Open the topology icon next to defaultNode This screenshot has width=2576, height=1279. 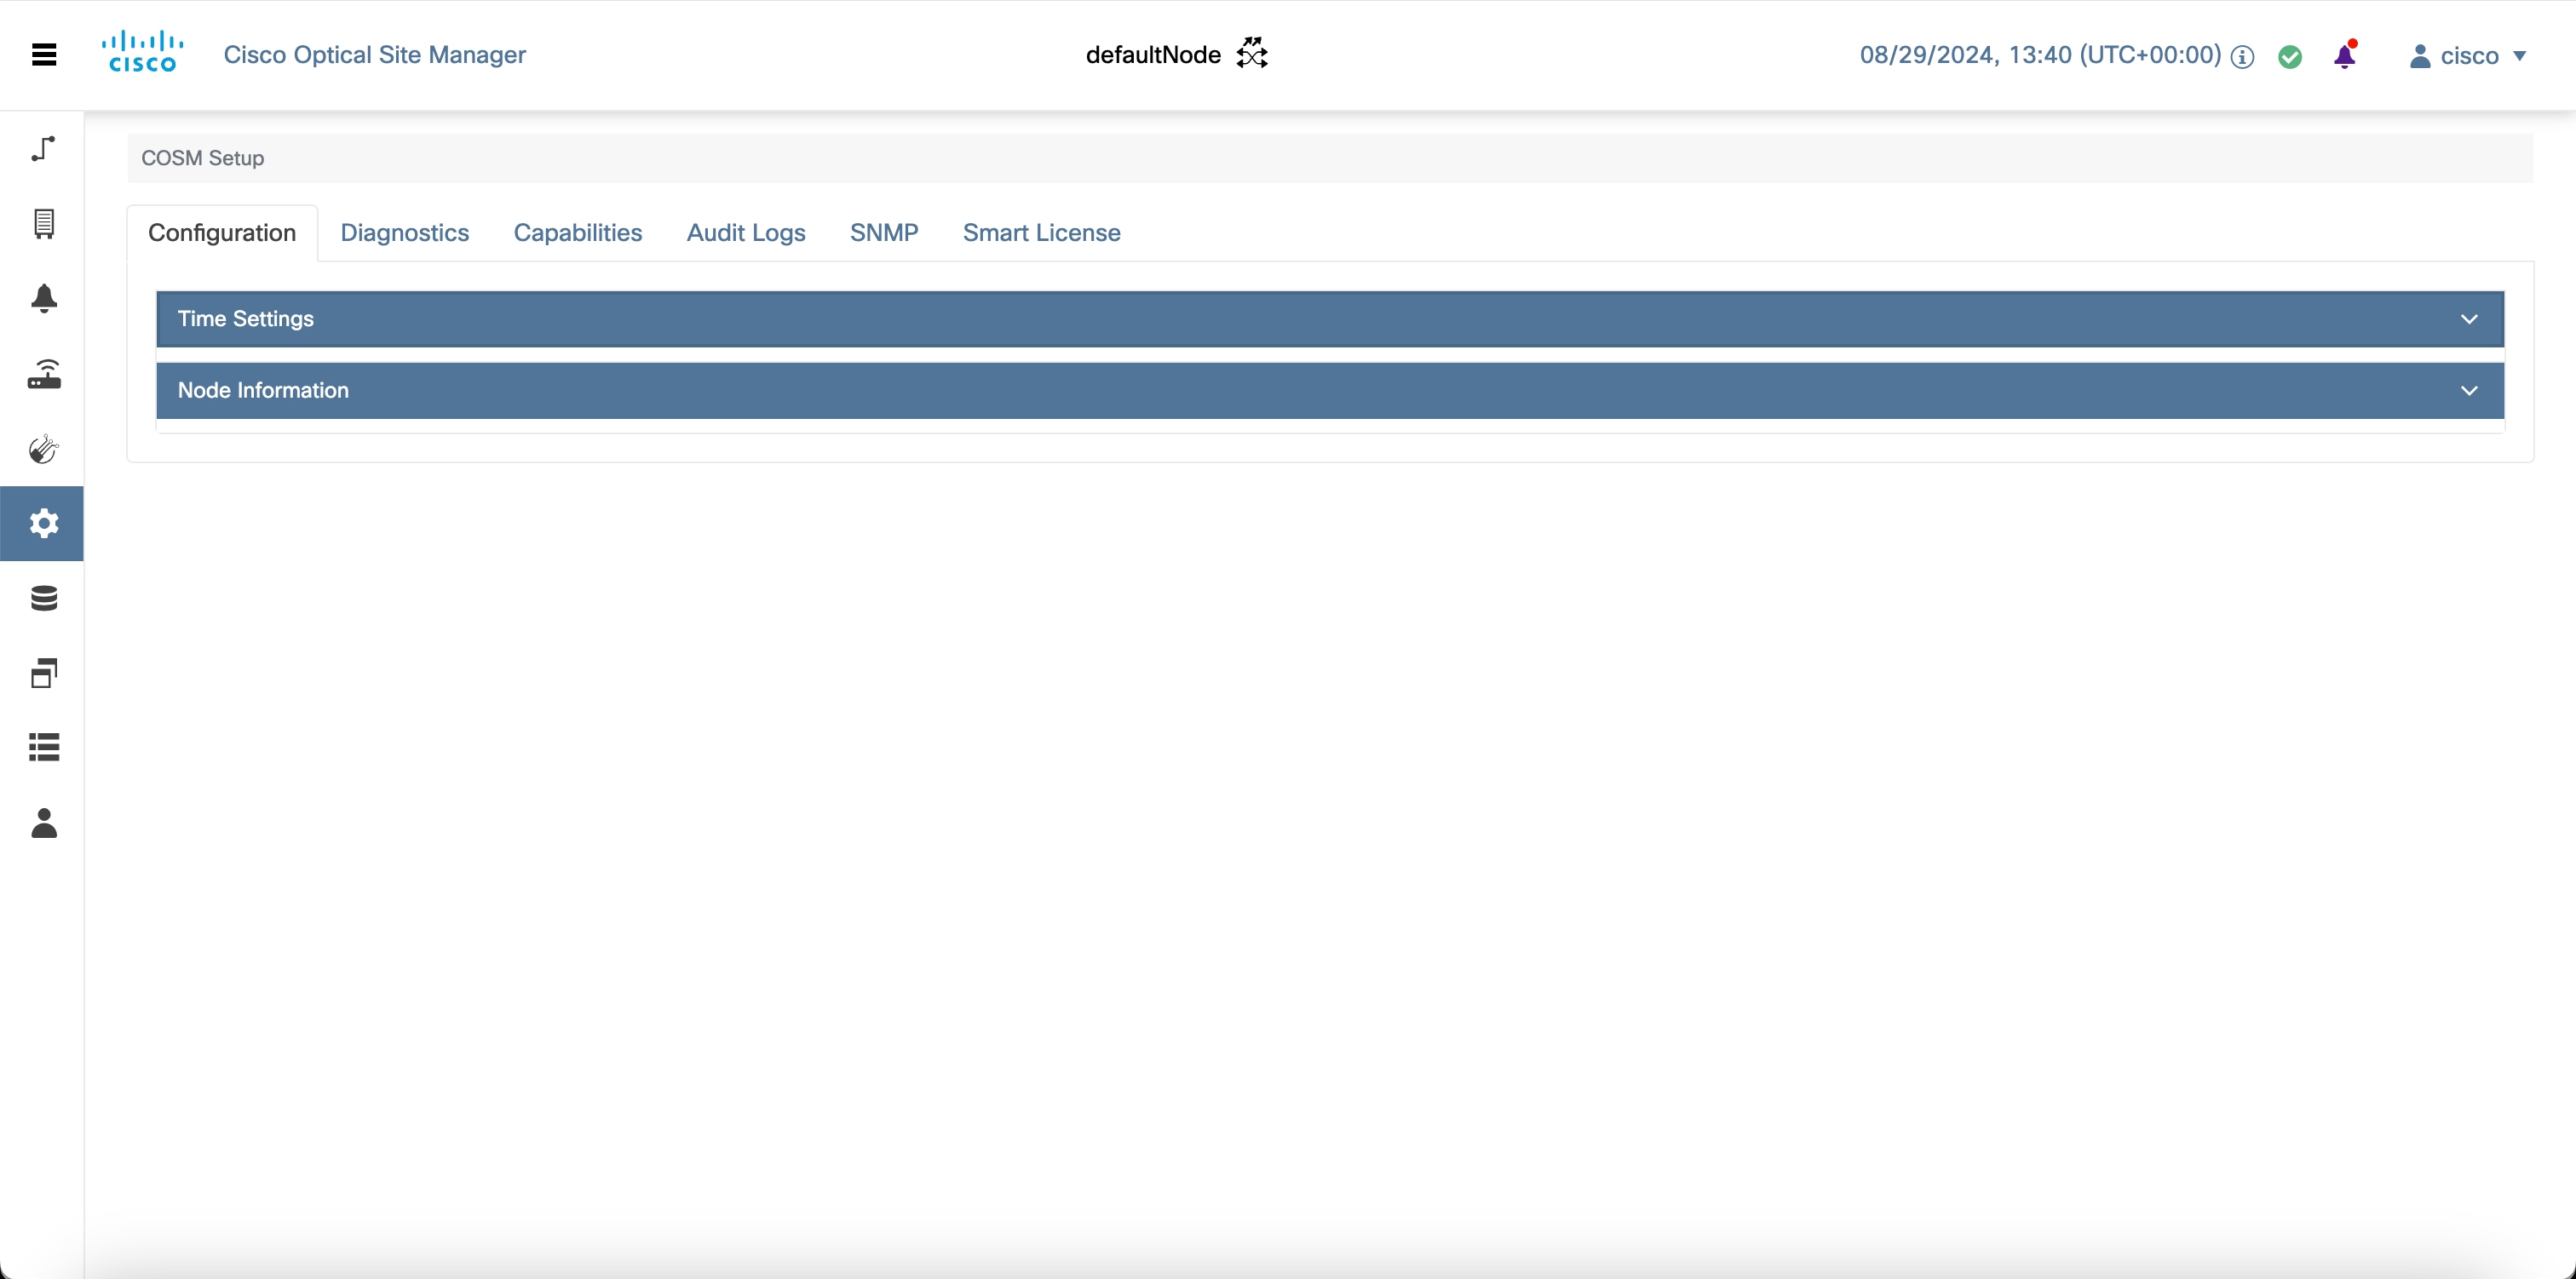(1252, 54)
